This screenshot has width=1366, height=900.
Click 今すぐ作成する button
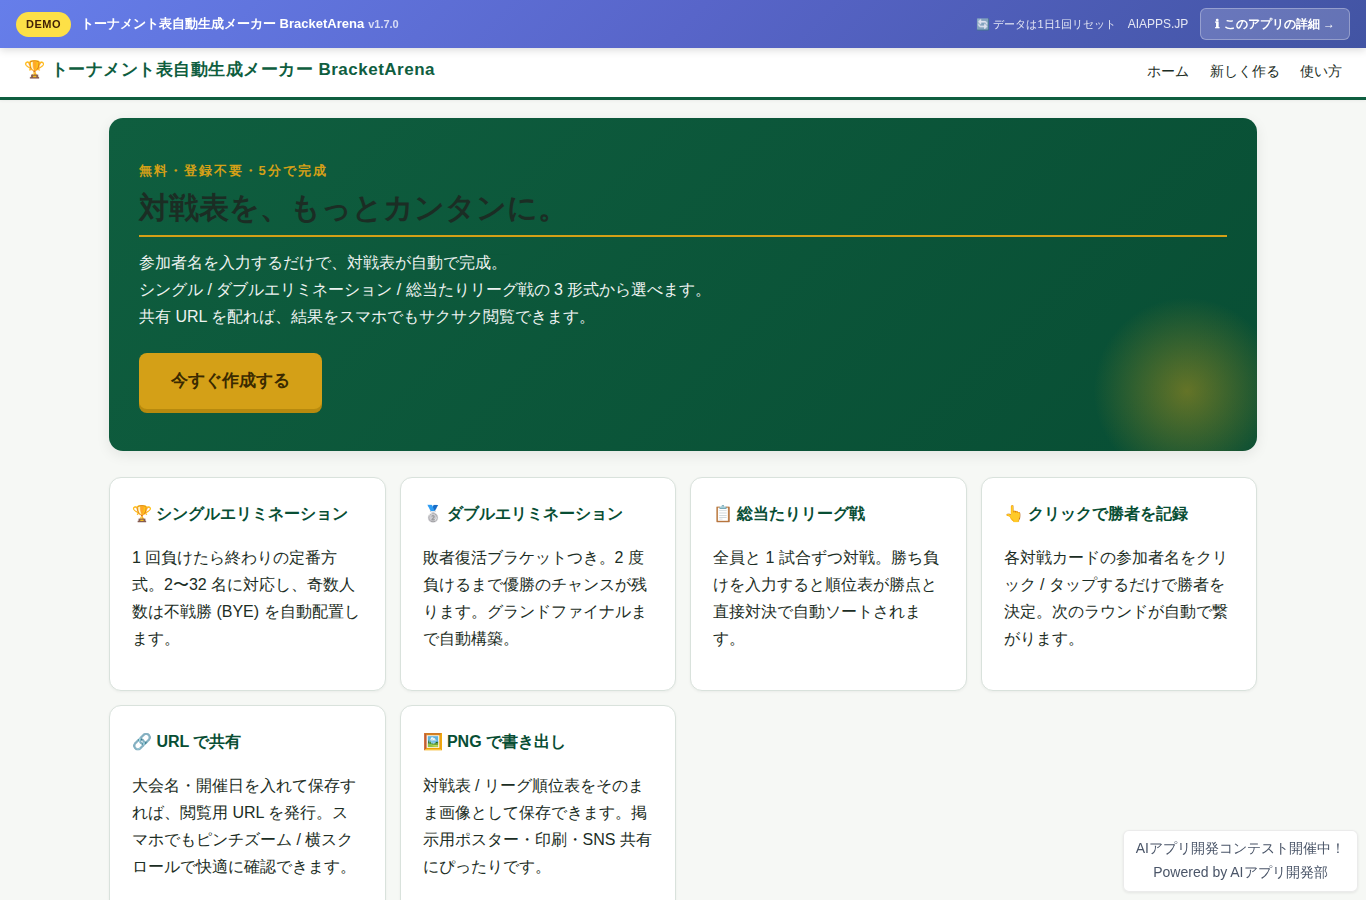[230, 381]
